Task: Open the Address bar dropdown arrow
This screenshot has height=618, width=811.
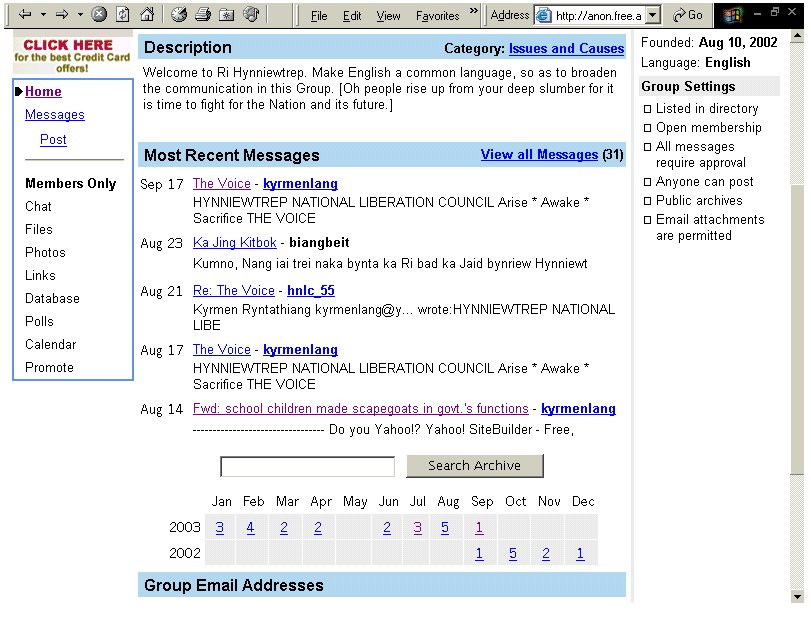Action: point(653,16)
